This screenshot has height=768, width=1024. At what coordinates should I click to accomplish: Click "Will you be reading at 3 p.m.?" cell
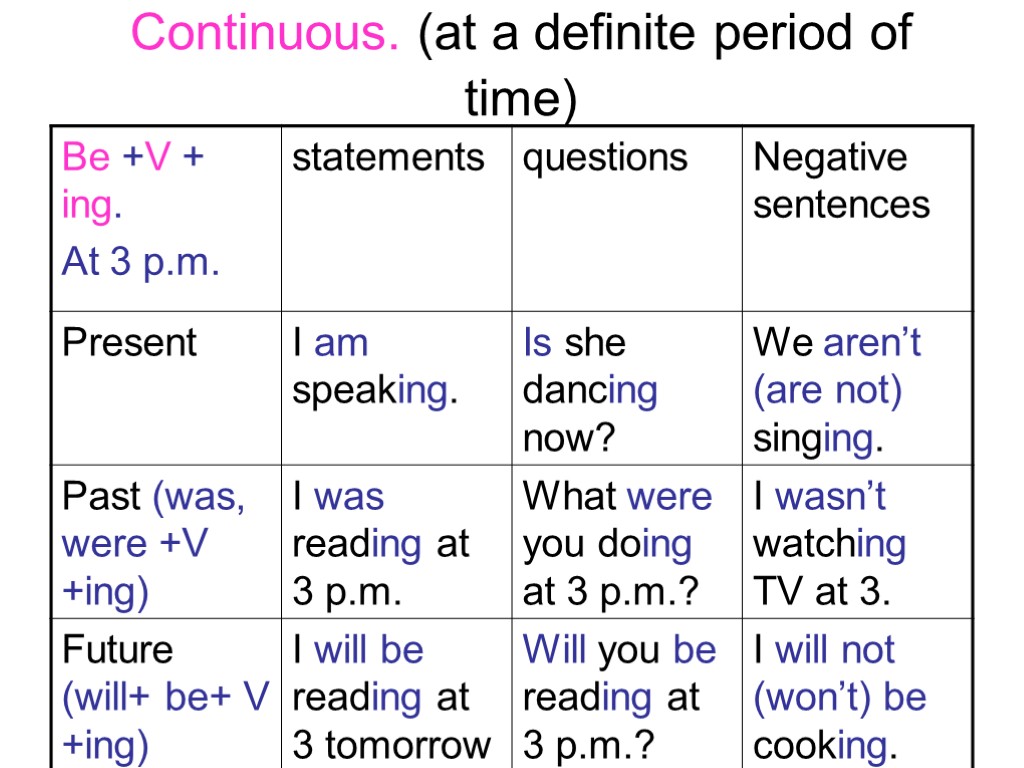619,697
